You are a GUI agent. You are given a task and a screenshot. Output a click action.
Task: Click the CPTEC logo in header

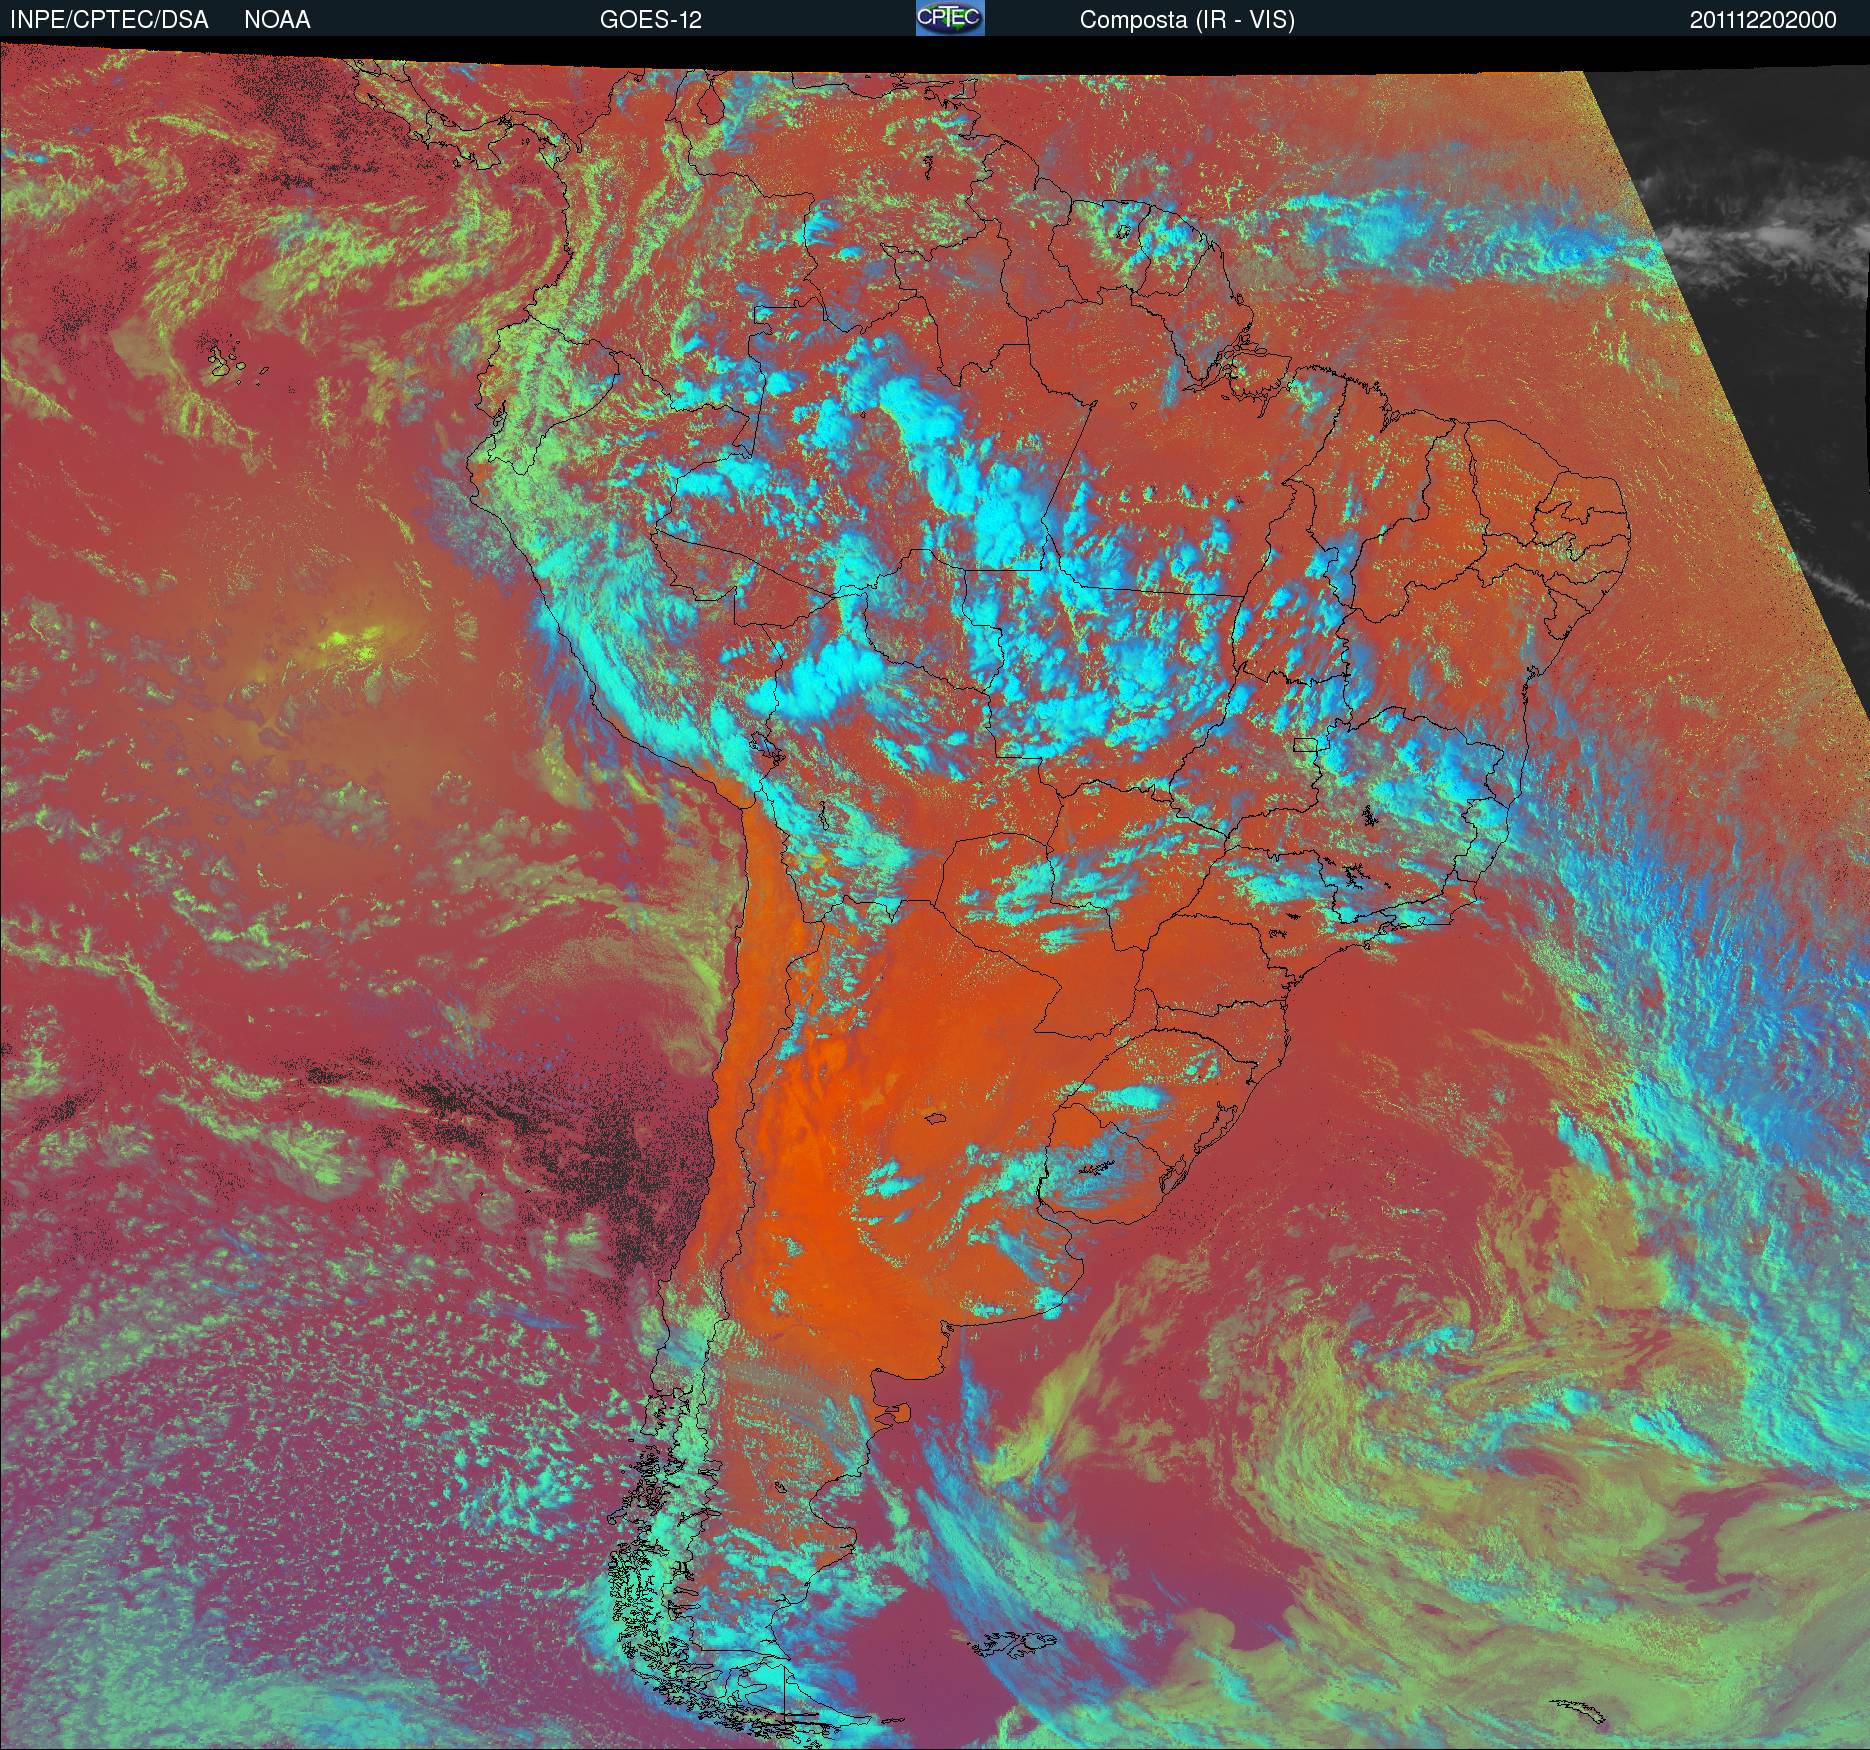tap(950, 18)
